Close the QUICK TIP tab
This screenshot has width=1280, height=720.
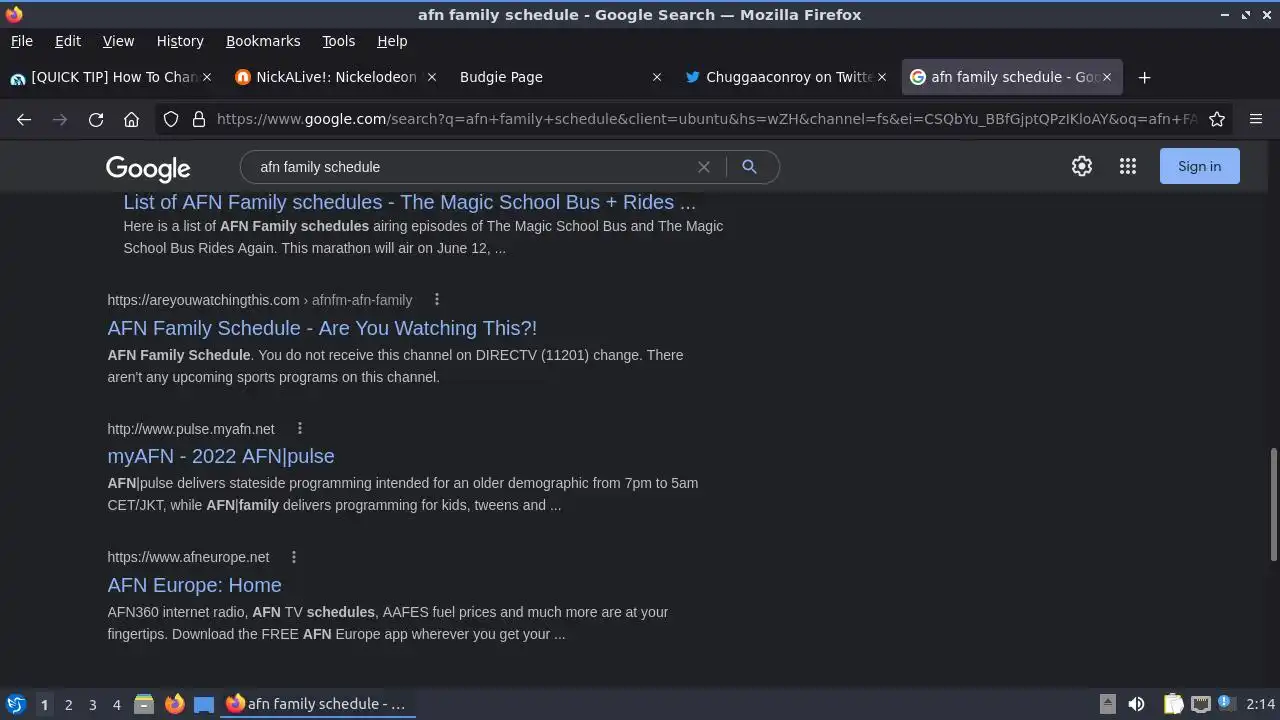(207, 77)
